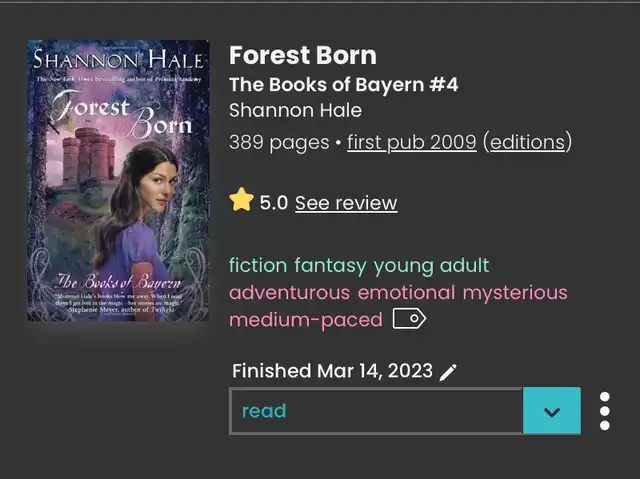Click the pencil icon to edit finish date

tap(448, 372)
